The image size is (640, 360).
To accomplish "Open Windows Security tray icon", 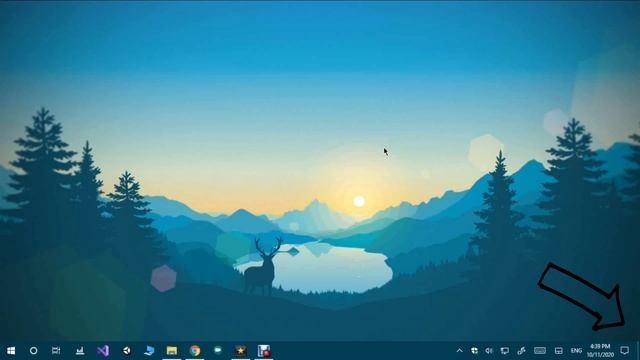I will tap(474, 351).
